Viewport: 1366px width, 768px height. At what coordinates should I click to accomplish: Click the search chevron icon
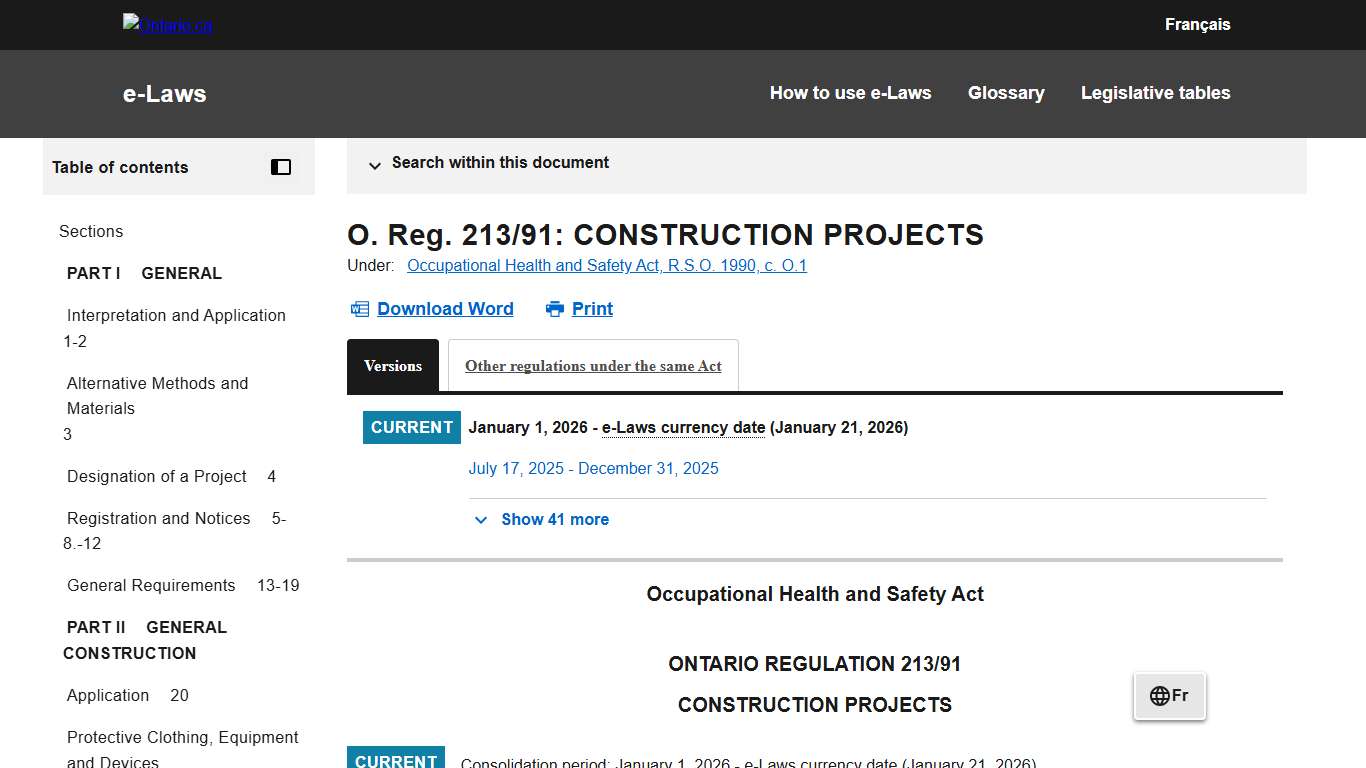(x=375, y=166)
